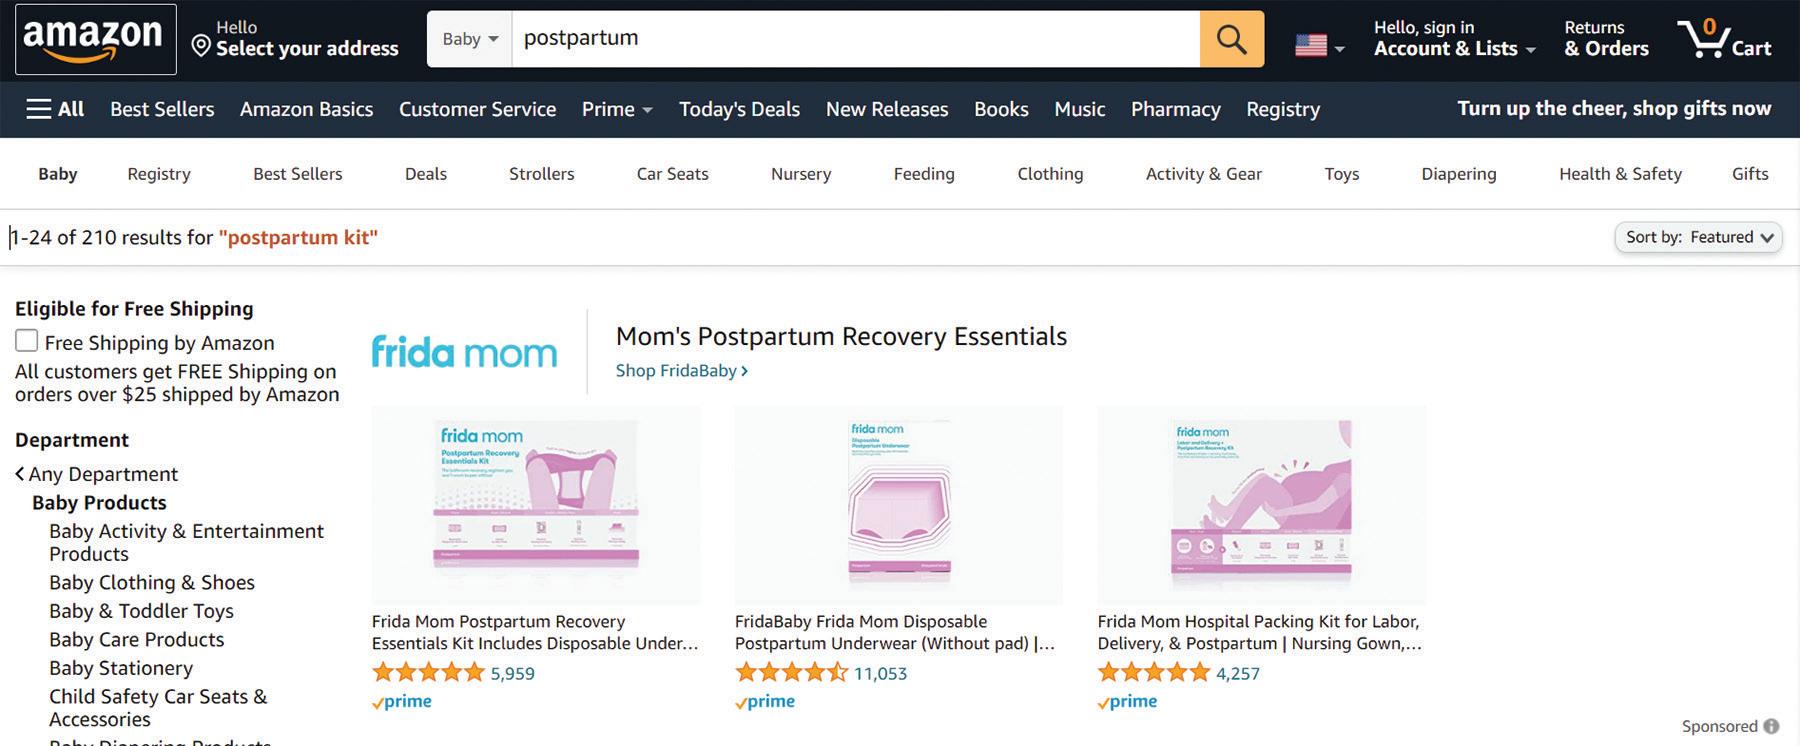Select the Strollers category tab
1800x746 pixels.
pyautogui.click(x=541, y=174)
